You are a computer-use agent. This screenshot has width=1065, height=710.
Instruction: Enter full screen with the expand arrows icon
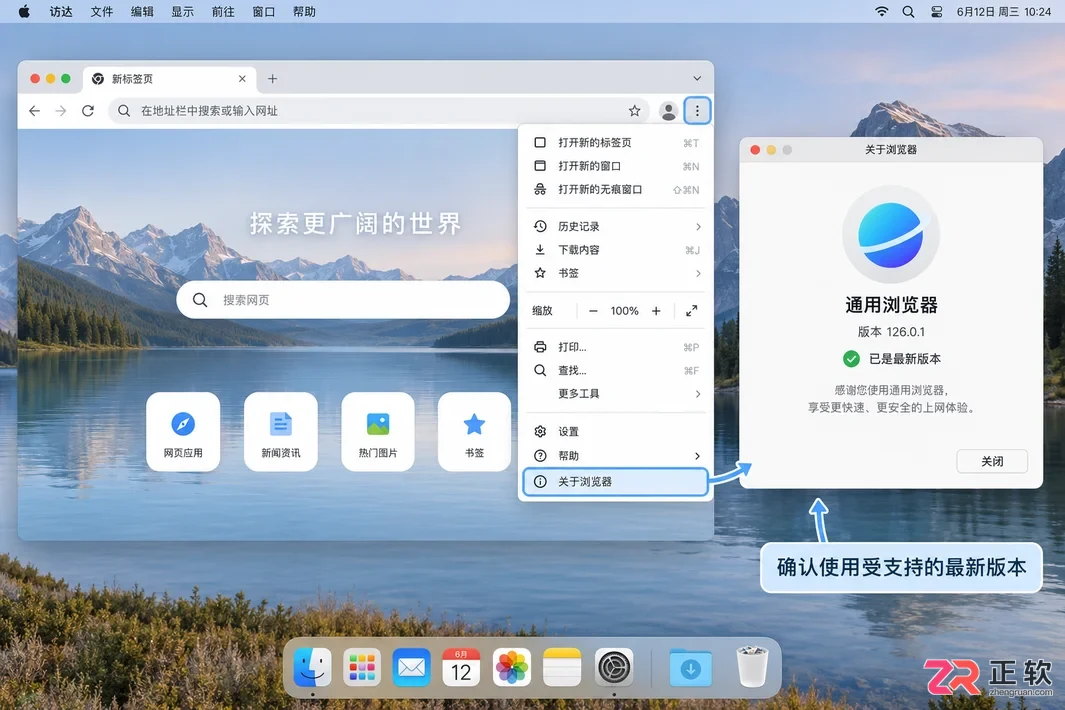pyautogui.click(x=691, y=310)
